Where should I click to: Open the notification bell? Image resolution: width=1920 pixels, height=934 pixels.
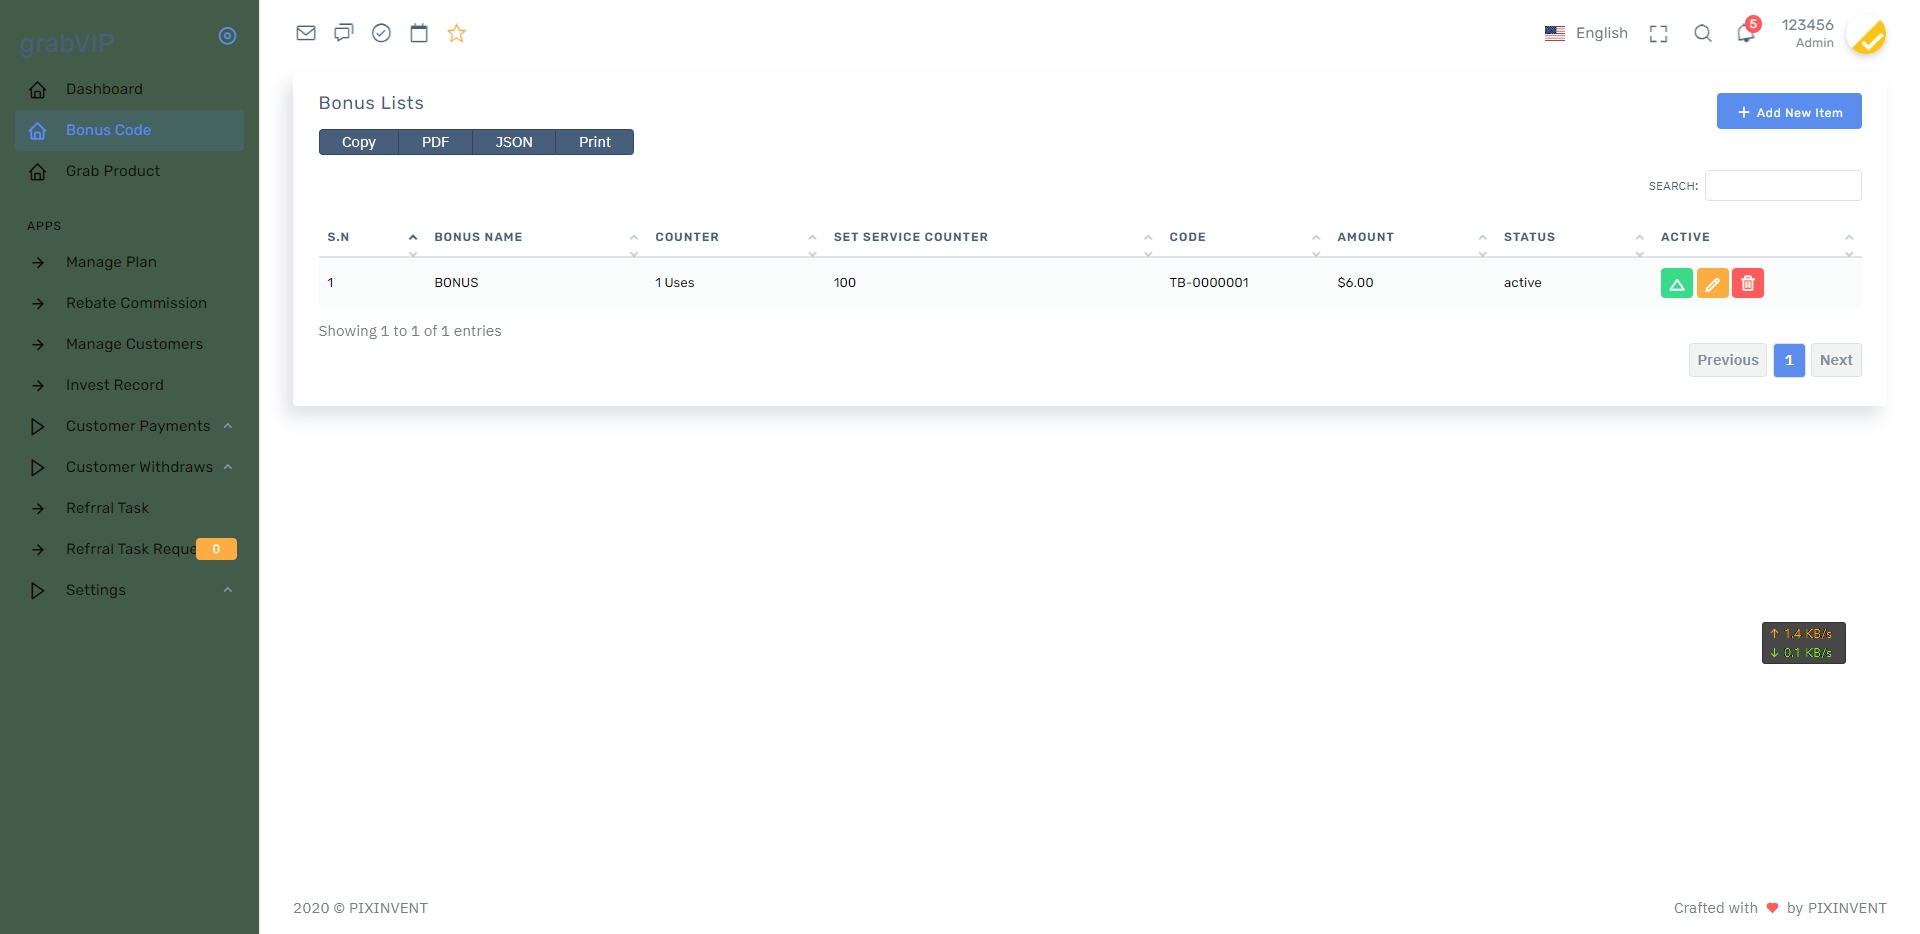click(x=1746, y=33)
